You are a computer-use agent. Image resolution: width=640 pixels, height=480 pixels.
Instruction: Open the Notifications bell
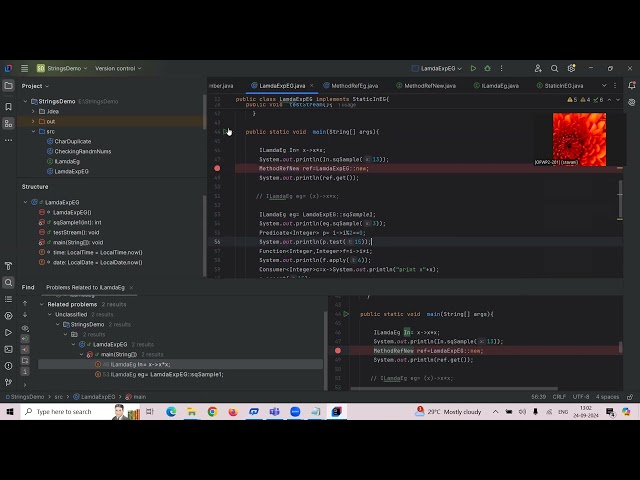click(x=631, y=85)
